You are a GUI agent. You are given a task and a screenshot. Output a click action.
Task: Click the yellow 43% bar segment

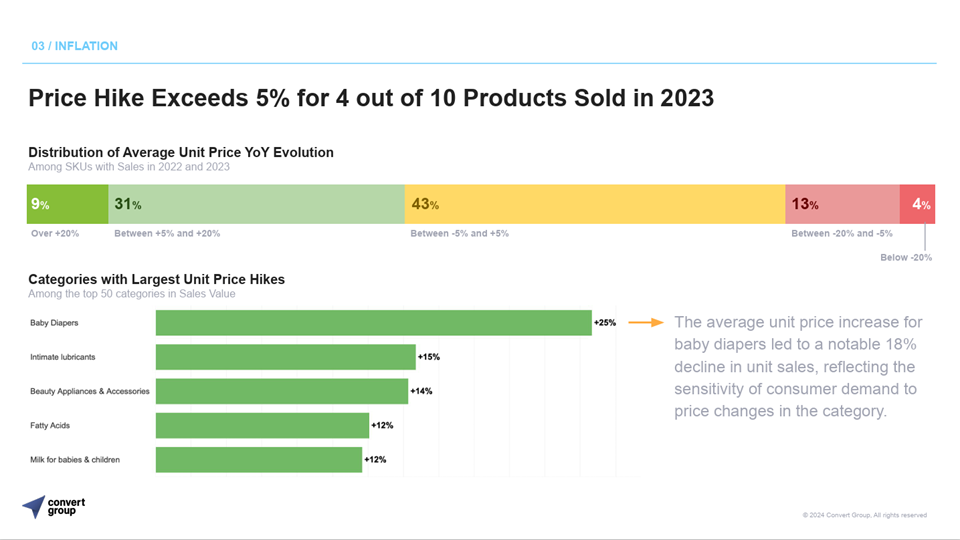tap(595, 204)
